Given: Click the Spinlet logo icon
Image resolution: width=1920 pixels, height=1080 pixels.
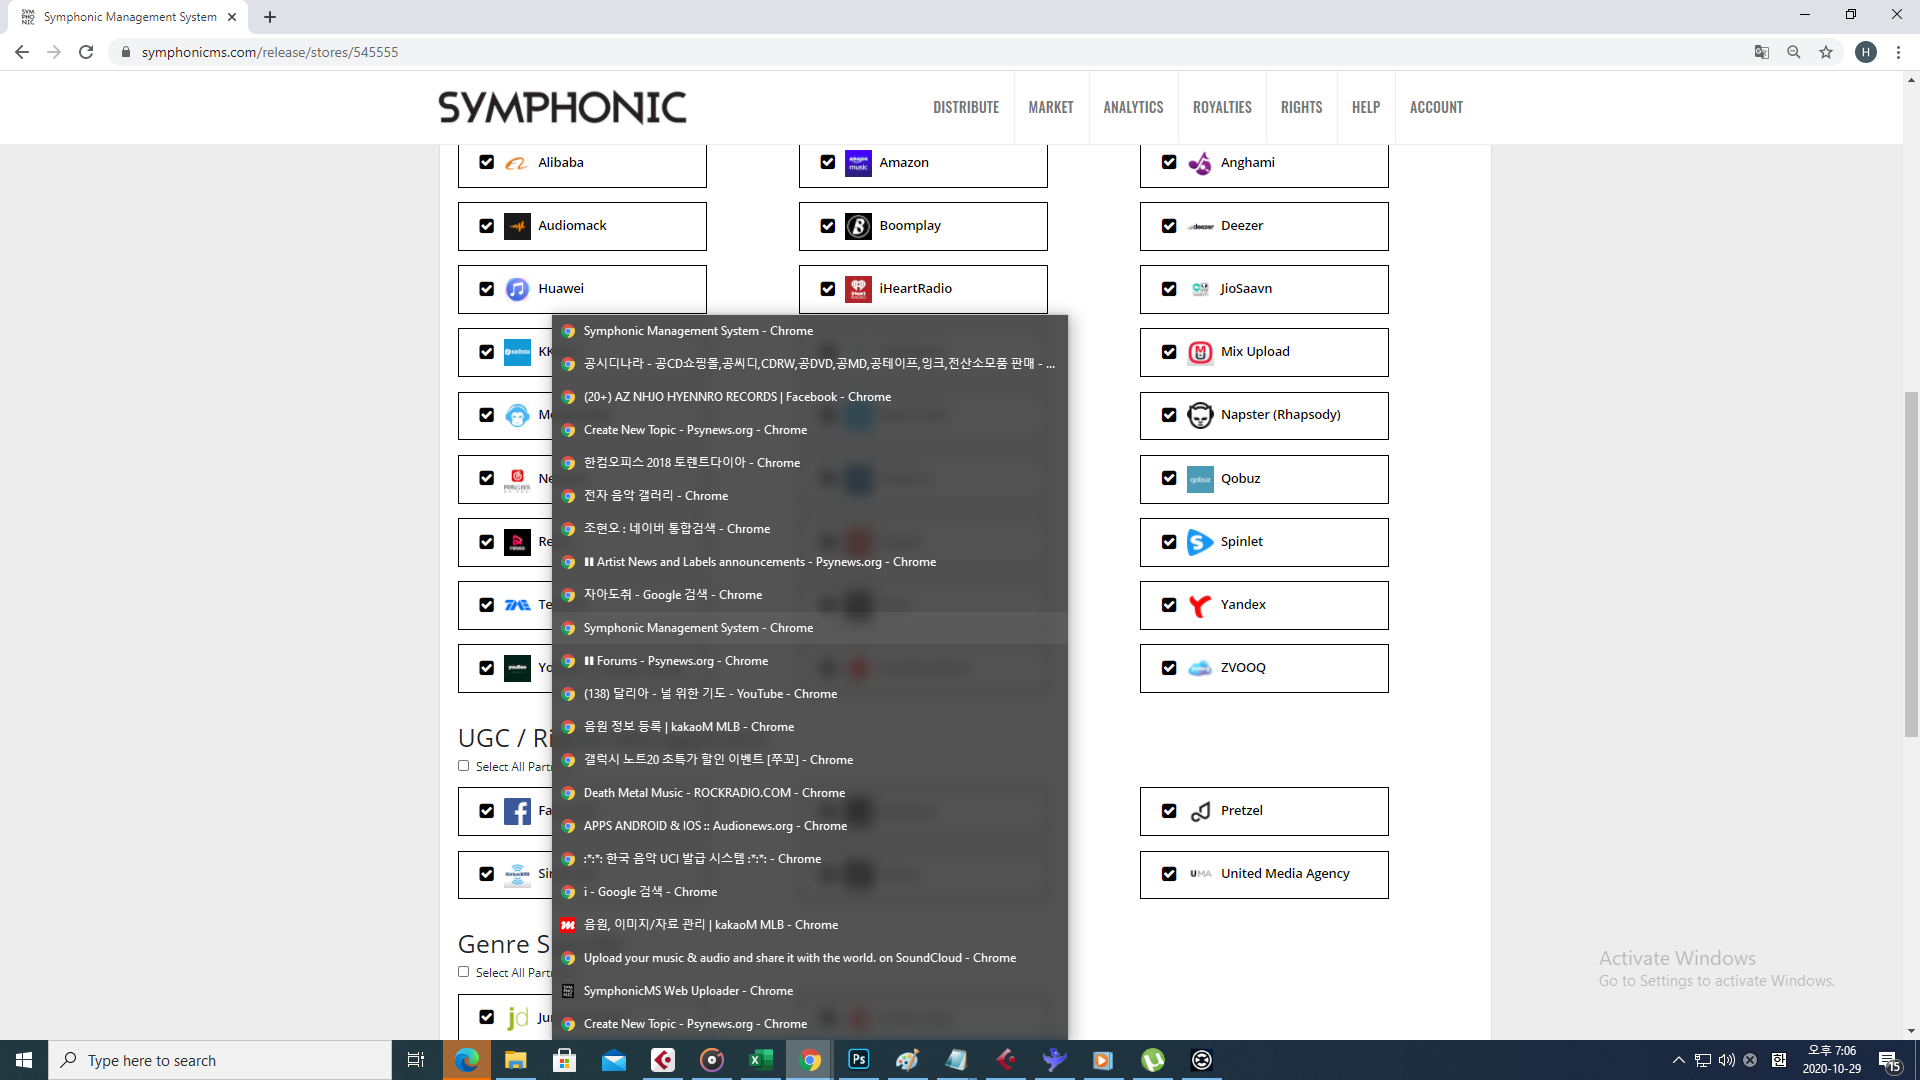Looking at the screenshot, I should coord(1200,542).
